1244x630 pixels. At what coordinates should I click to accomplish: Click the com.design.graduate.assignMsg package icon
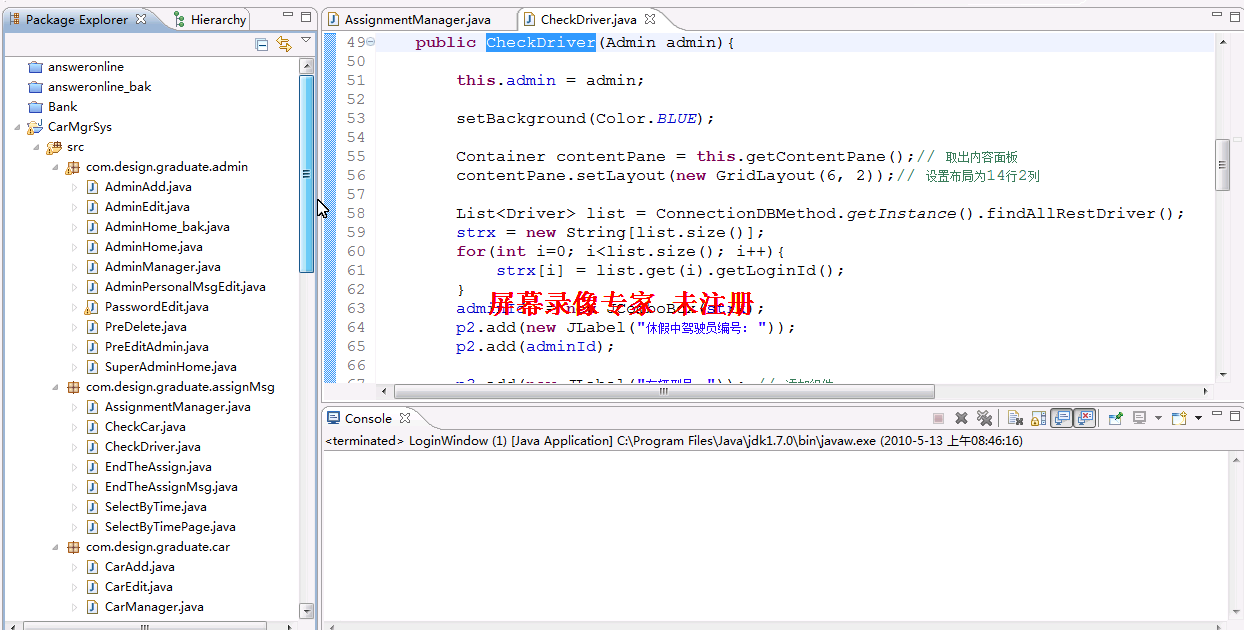coord(73,387)
